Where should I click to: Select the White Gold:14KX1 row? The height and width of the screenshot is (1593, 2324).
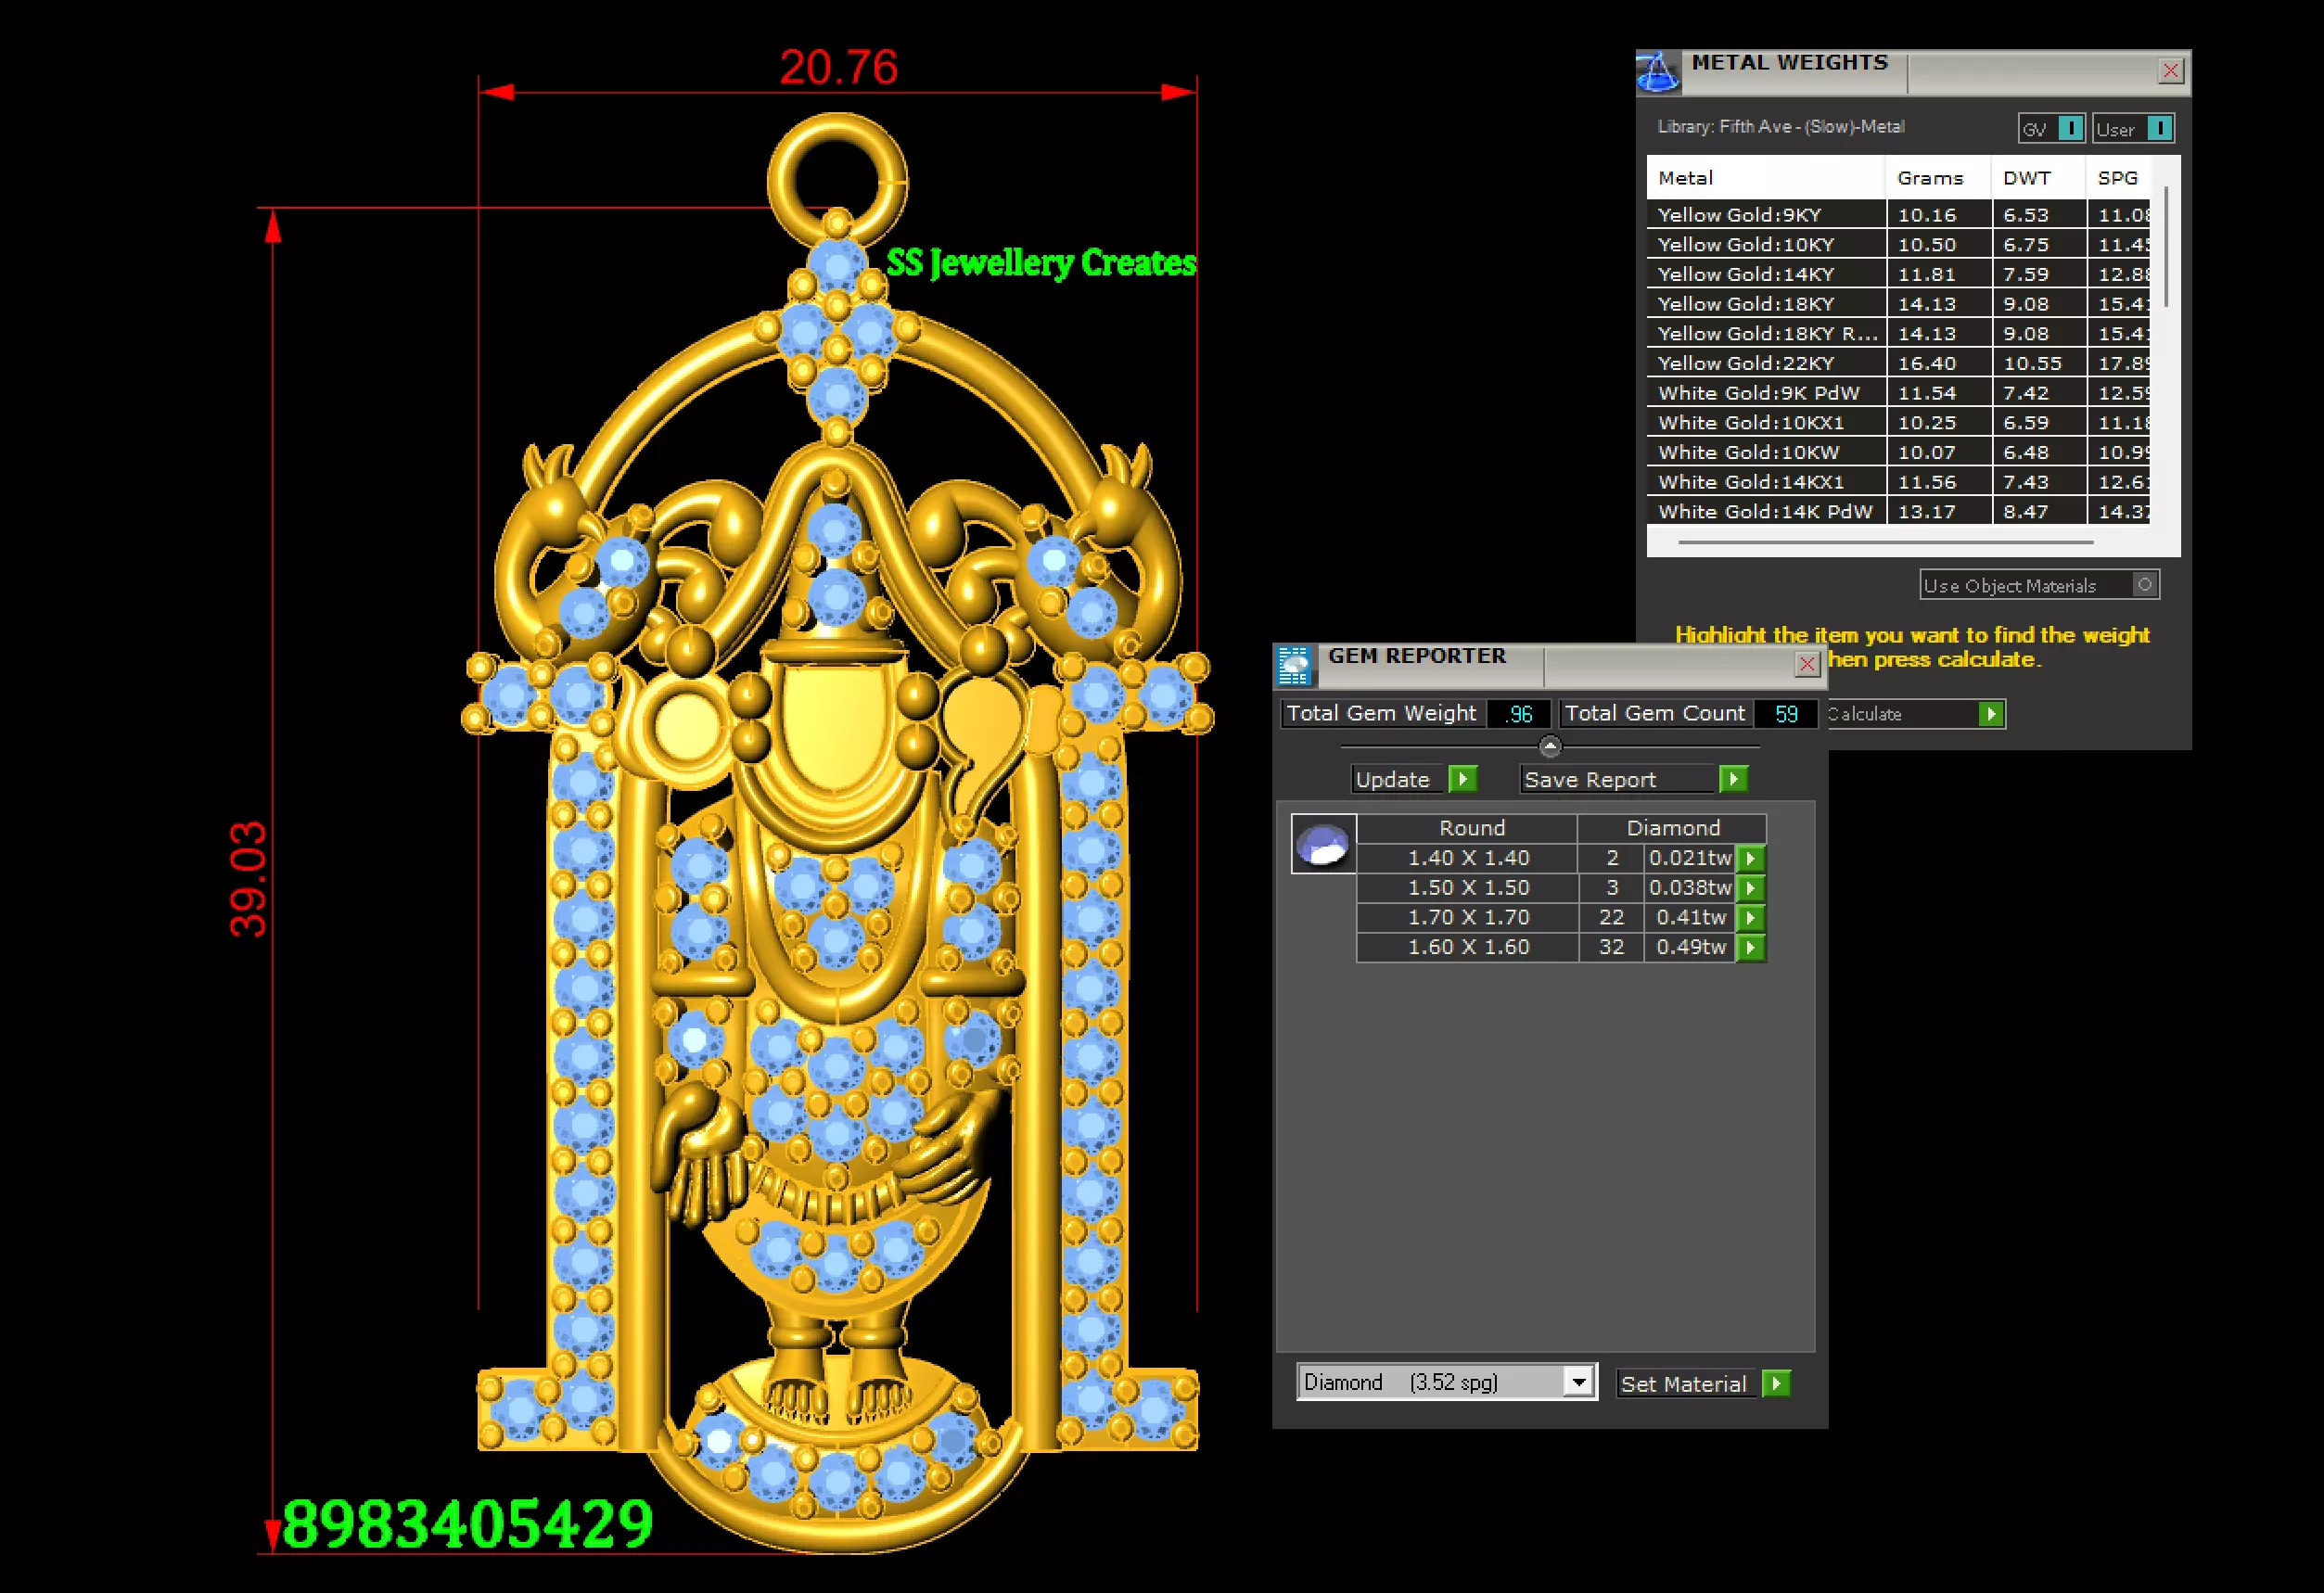coord(1898,482)
